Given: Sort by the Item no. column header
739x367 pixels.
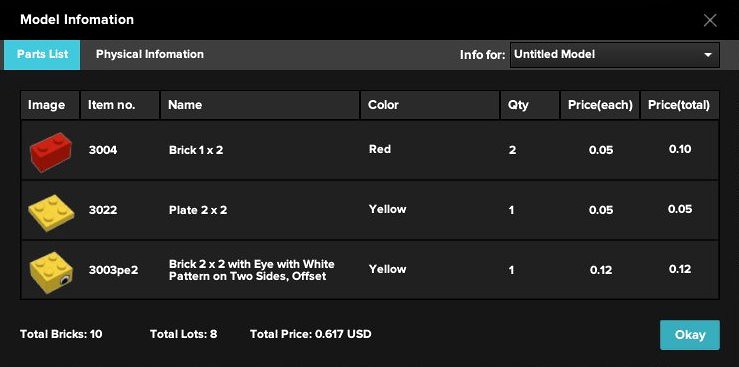Looking at the screenshot, I should 120,105.
